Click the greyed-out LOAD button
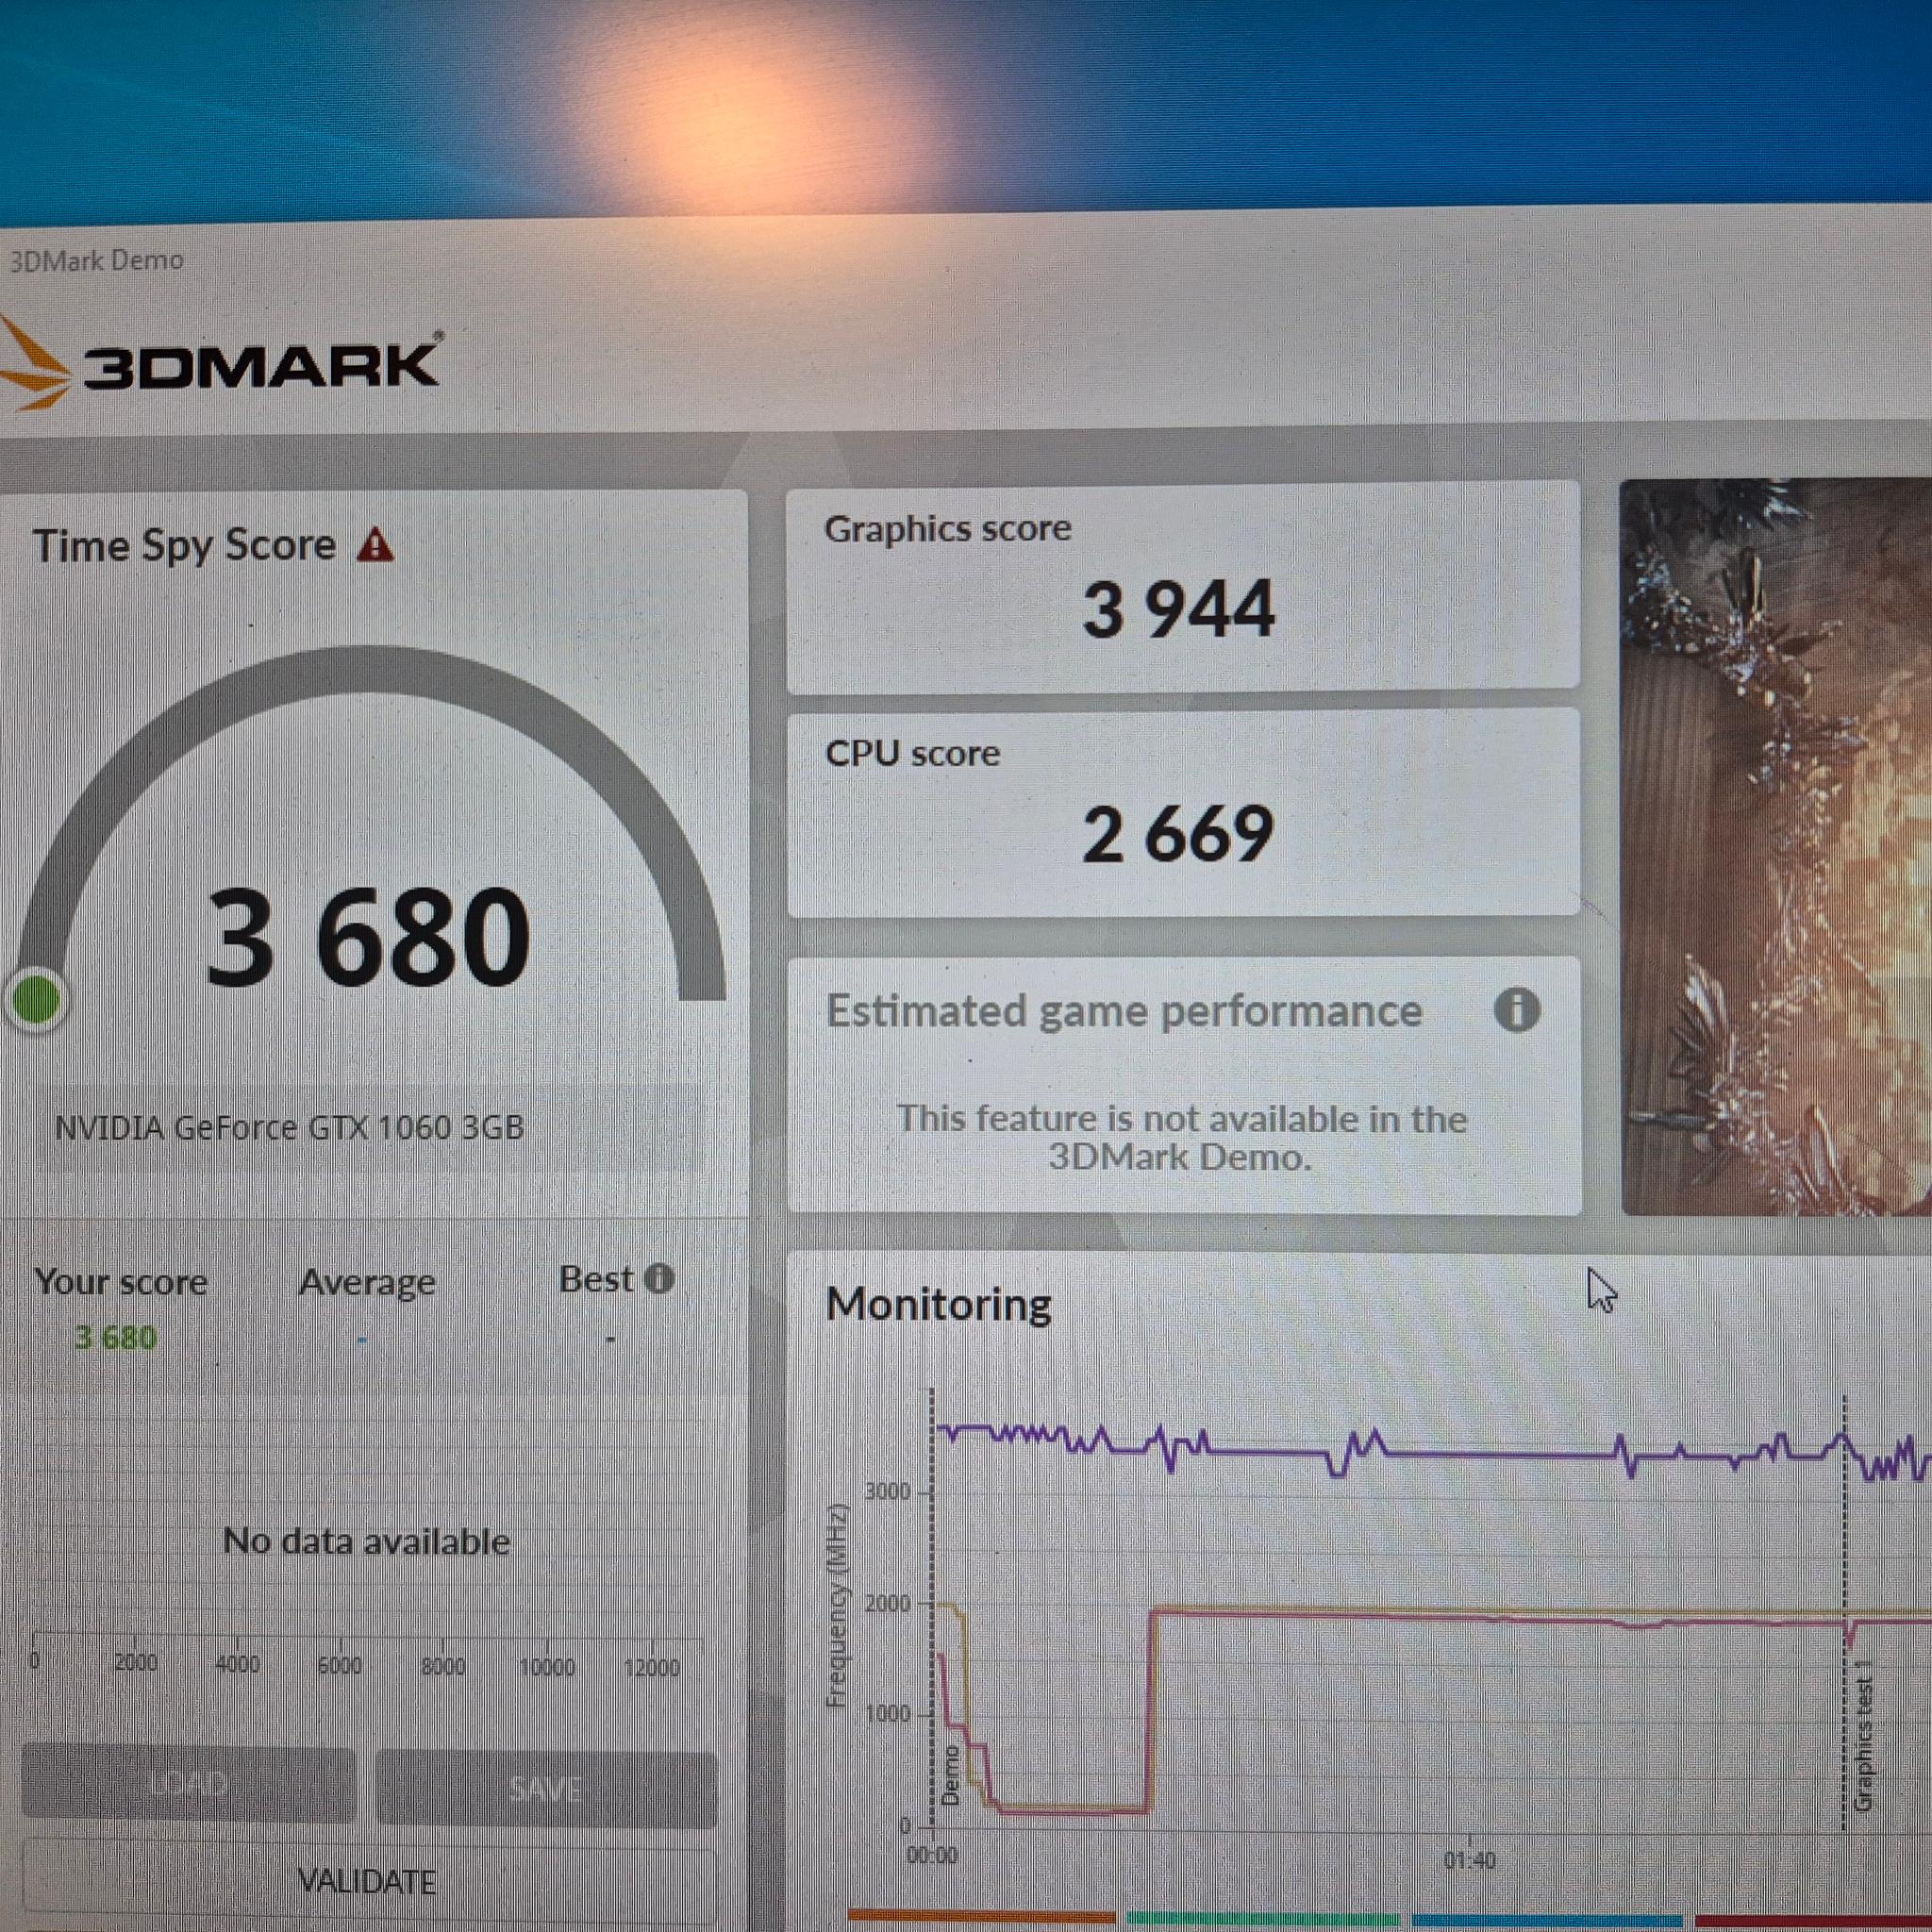Screen dimensions: 1932x1932 188,1785
